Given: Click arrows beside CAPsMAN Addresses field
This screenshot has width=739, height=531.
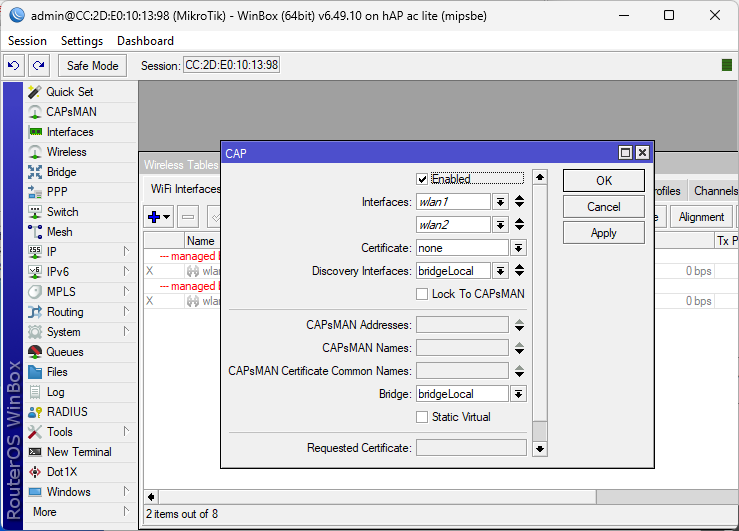Looking at the screenshot, I should pos(519,325).
